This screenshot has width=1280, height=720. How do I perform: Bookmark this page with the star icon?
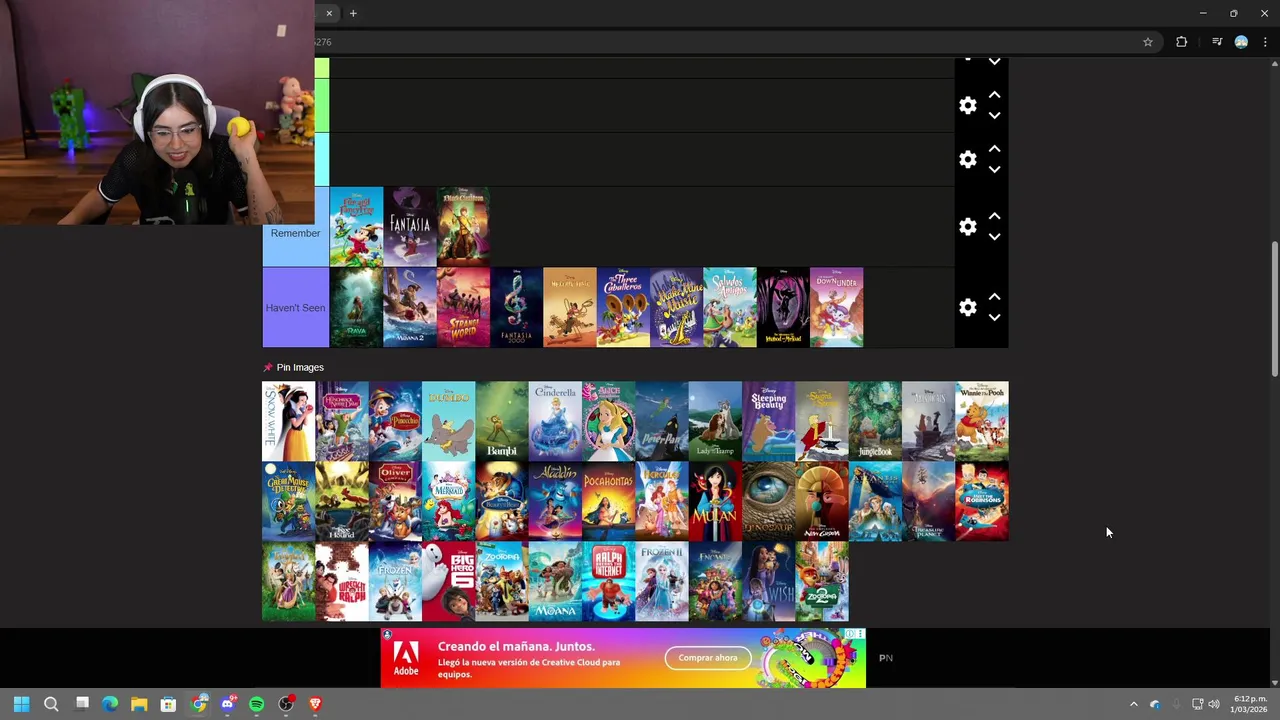pos(1148,42)
